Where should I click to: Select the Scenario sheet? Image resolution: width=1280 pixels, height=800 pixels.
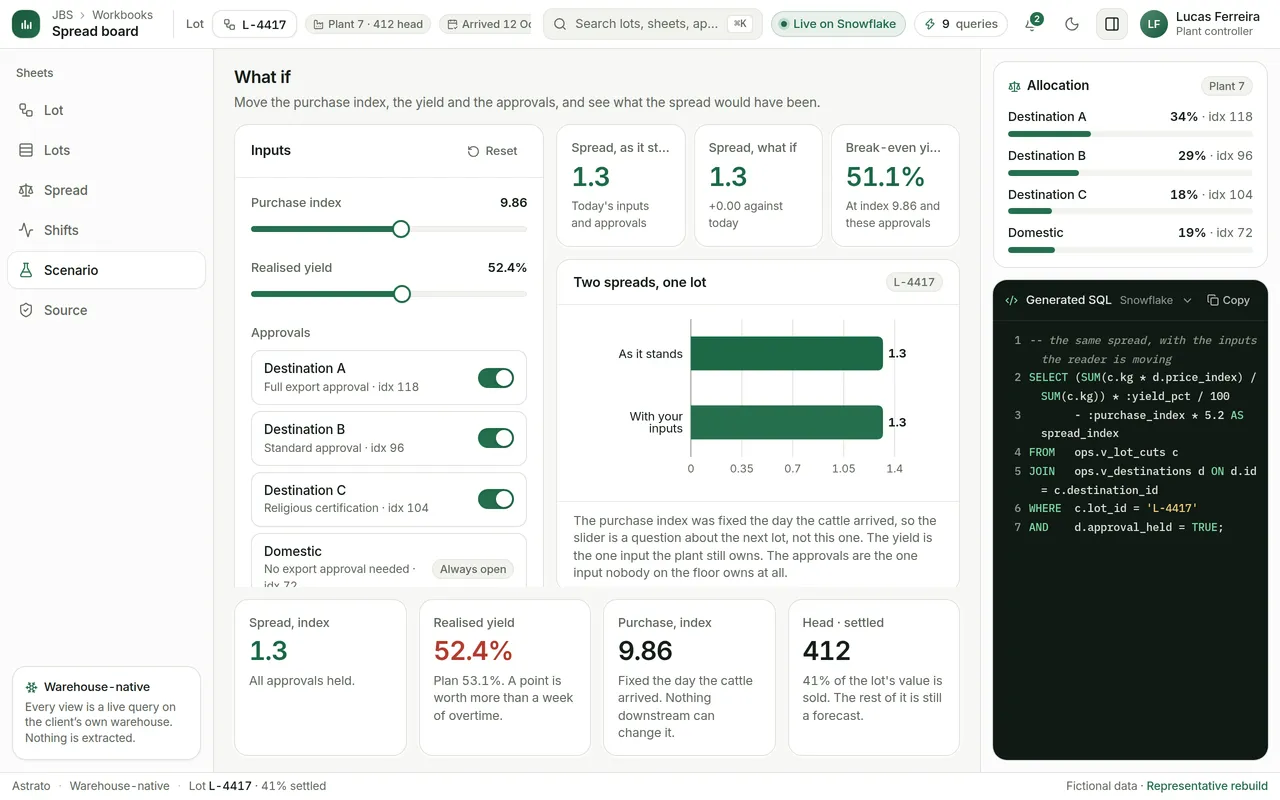[106, 270]
